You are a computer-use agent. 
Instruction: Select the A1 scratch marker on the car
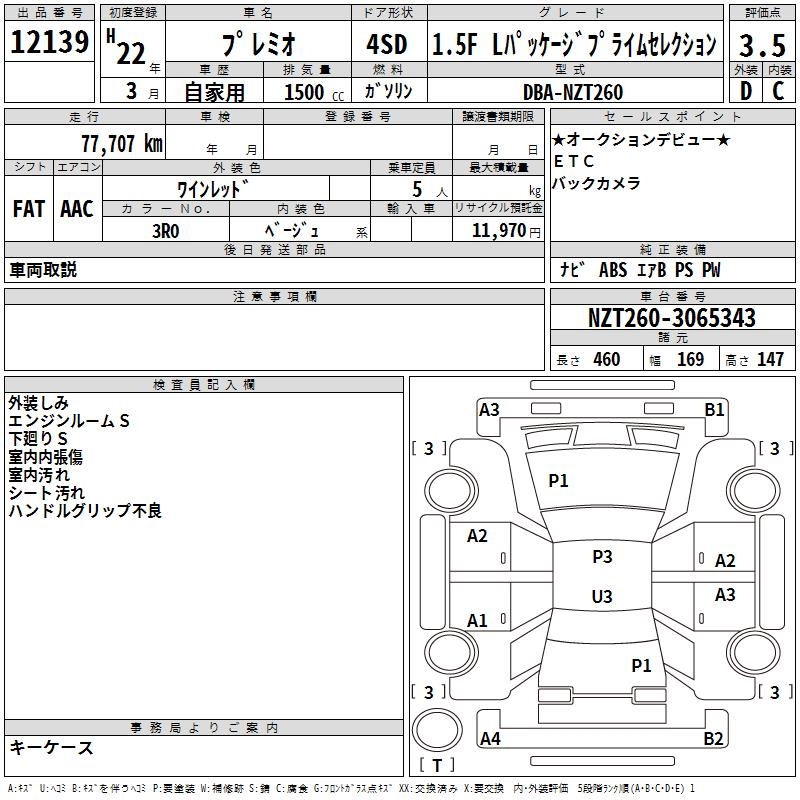pos(478,620)
